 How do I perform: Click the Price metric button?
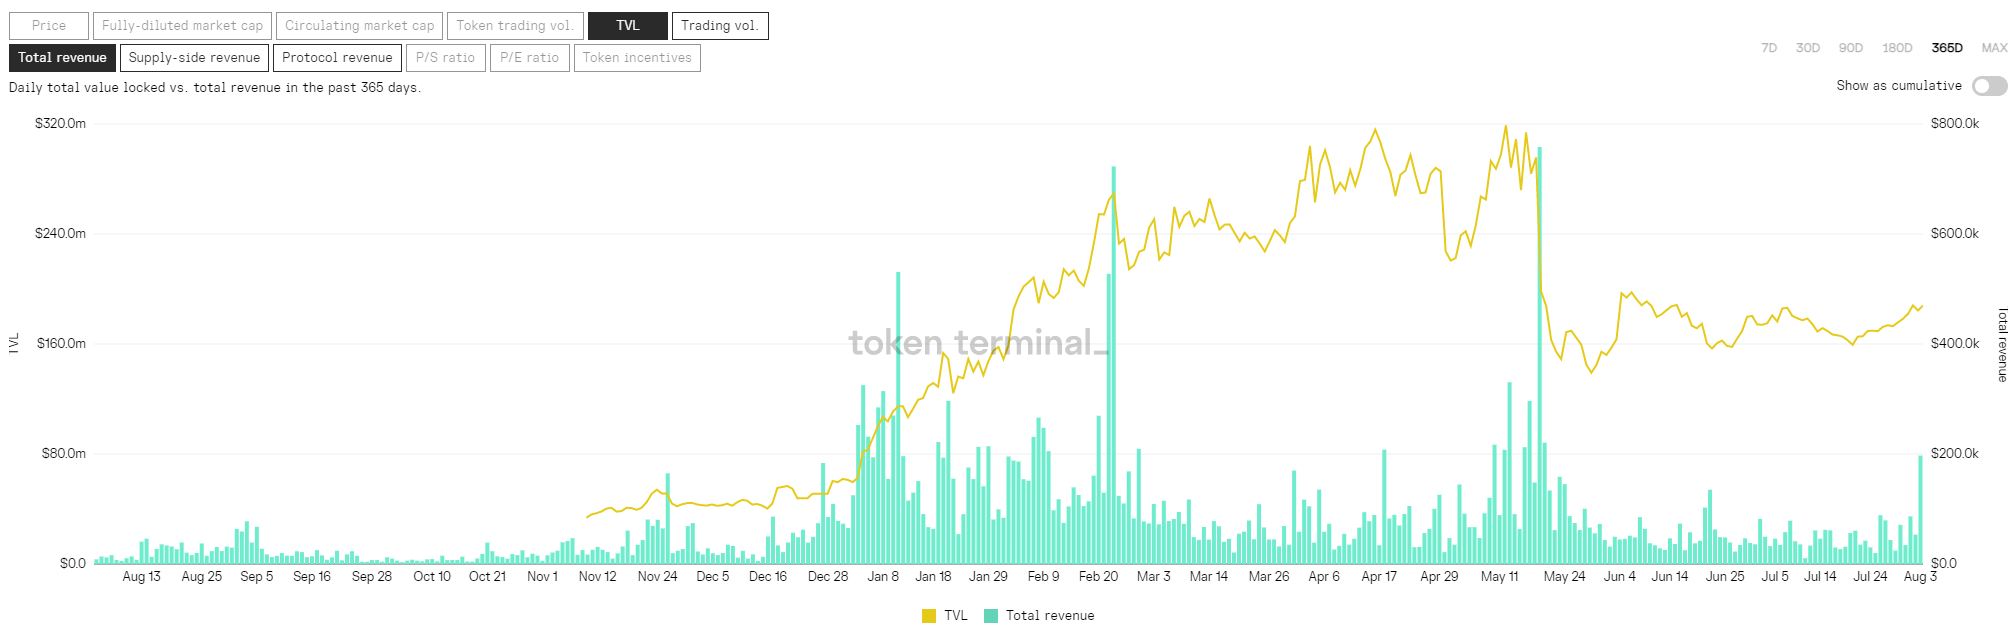coord(49,26)
